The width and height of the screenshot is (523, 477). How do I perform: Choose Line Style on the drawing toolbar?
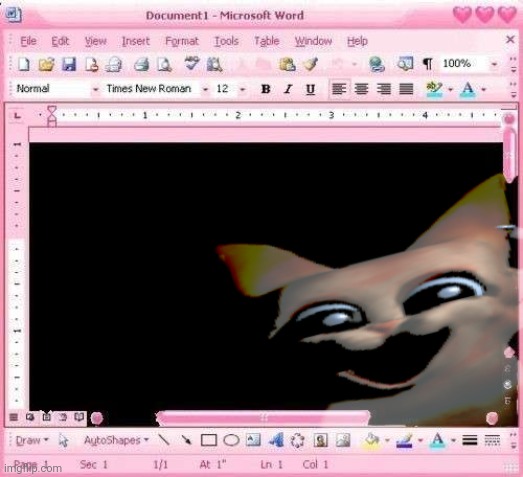coord(470,440)
